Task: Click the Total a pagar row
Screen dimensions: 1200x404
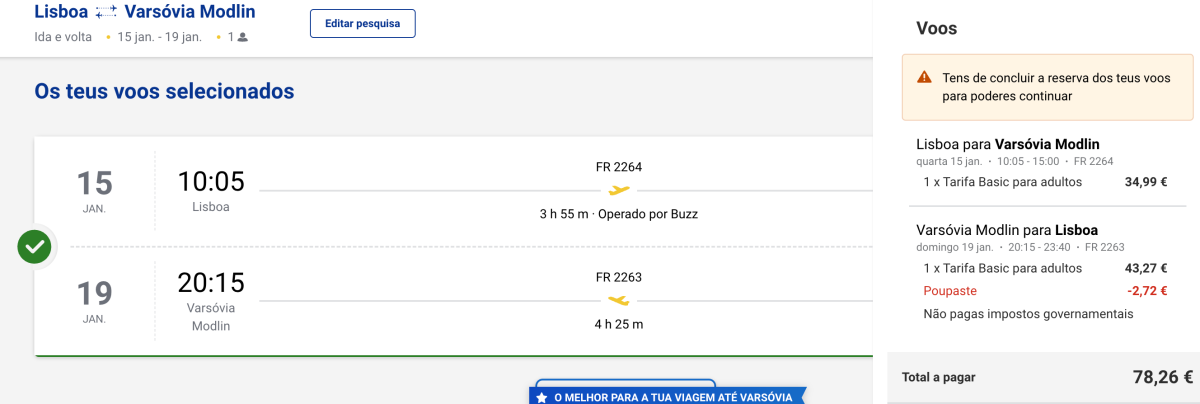Action: (1047, 377)
